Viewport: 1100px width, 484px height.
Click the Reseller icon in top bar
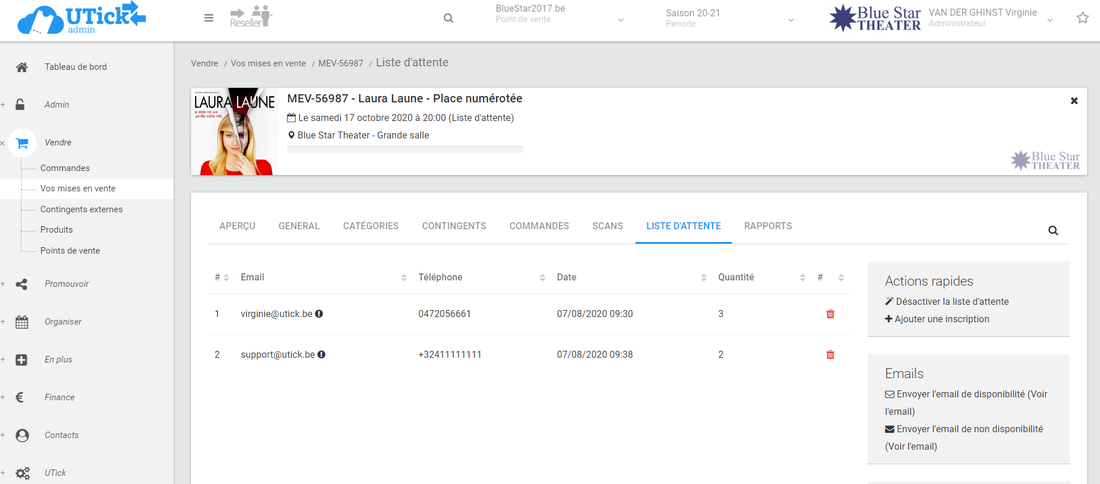[250, 17]
